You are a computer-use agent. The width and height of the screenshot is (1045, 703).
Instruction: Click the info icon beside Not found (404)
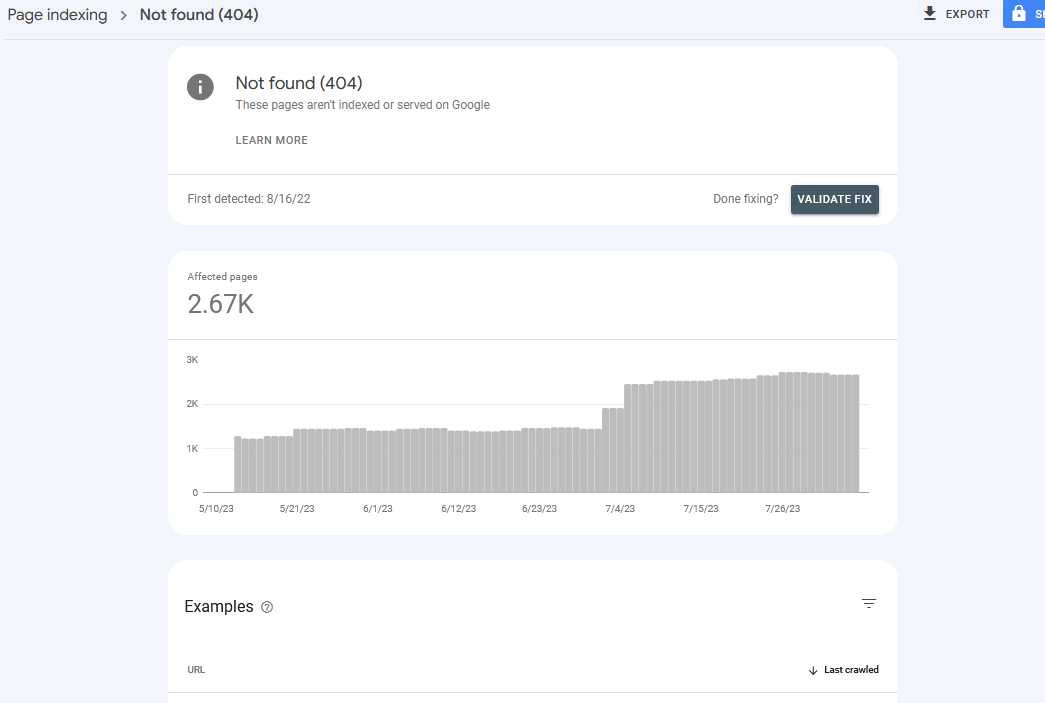pyautogui.click(x=200, y=87)
